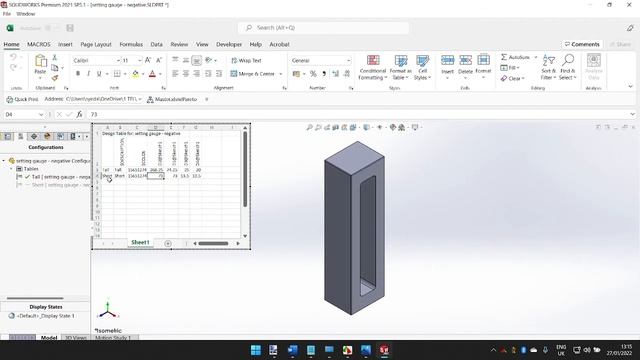Collapse the ribbon with chevron arrow

630,87
